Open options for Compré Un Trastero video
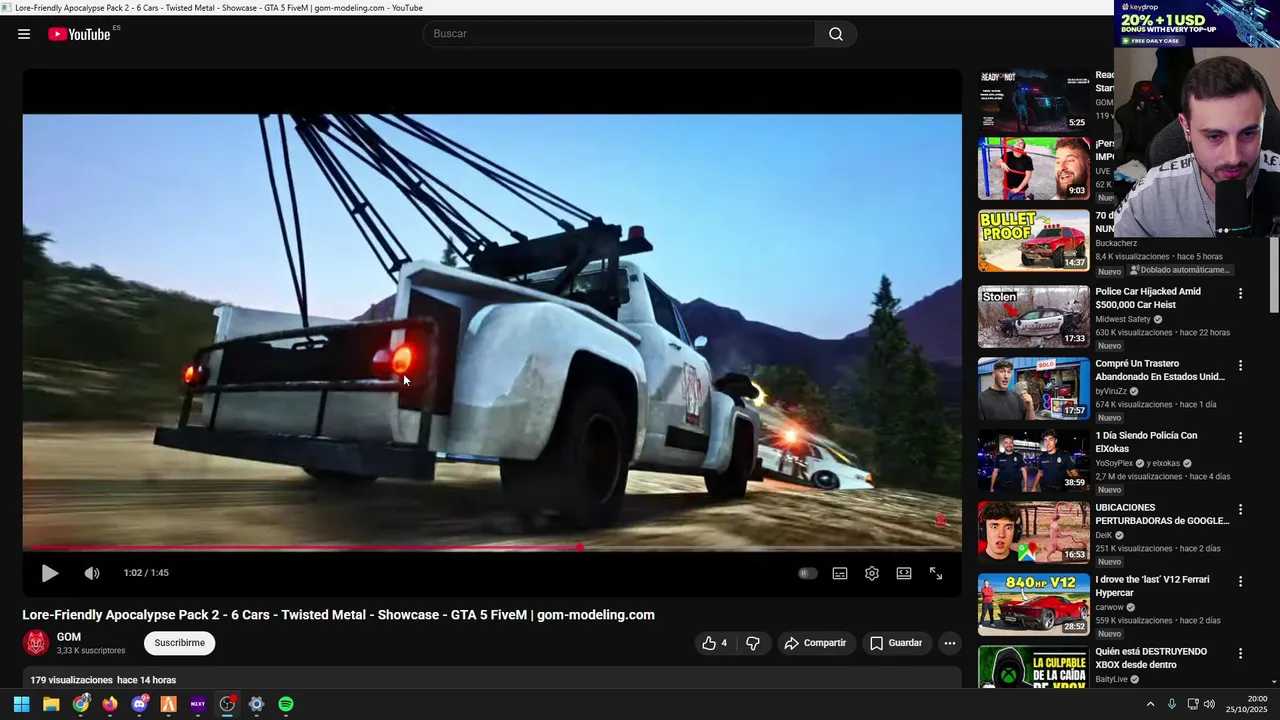The width and height of the screenshot is (1280, 720). tap(1241, 365)
